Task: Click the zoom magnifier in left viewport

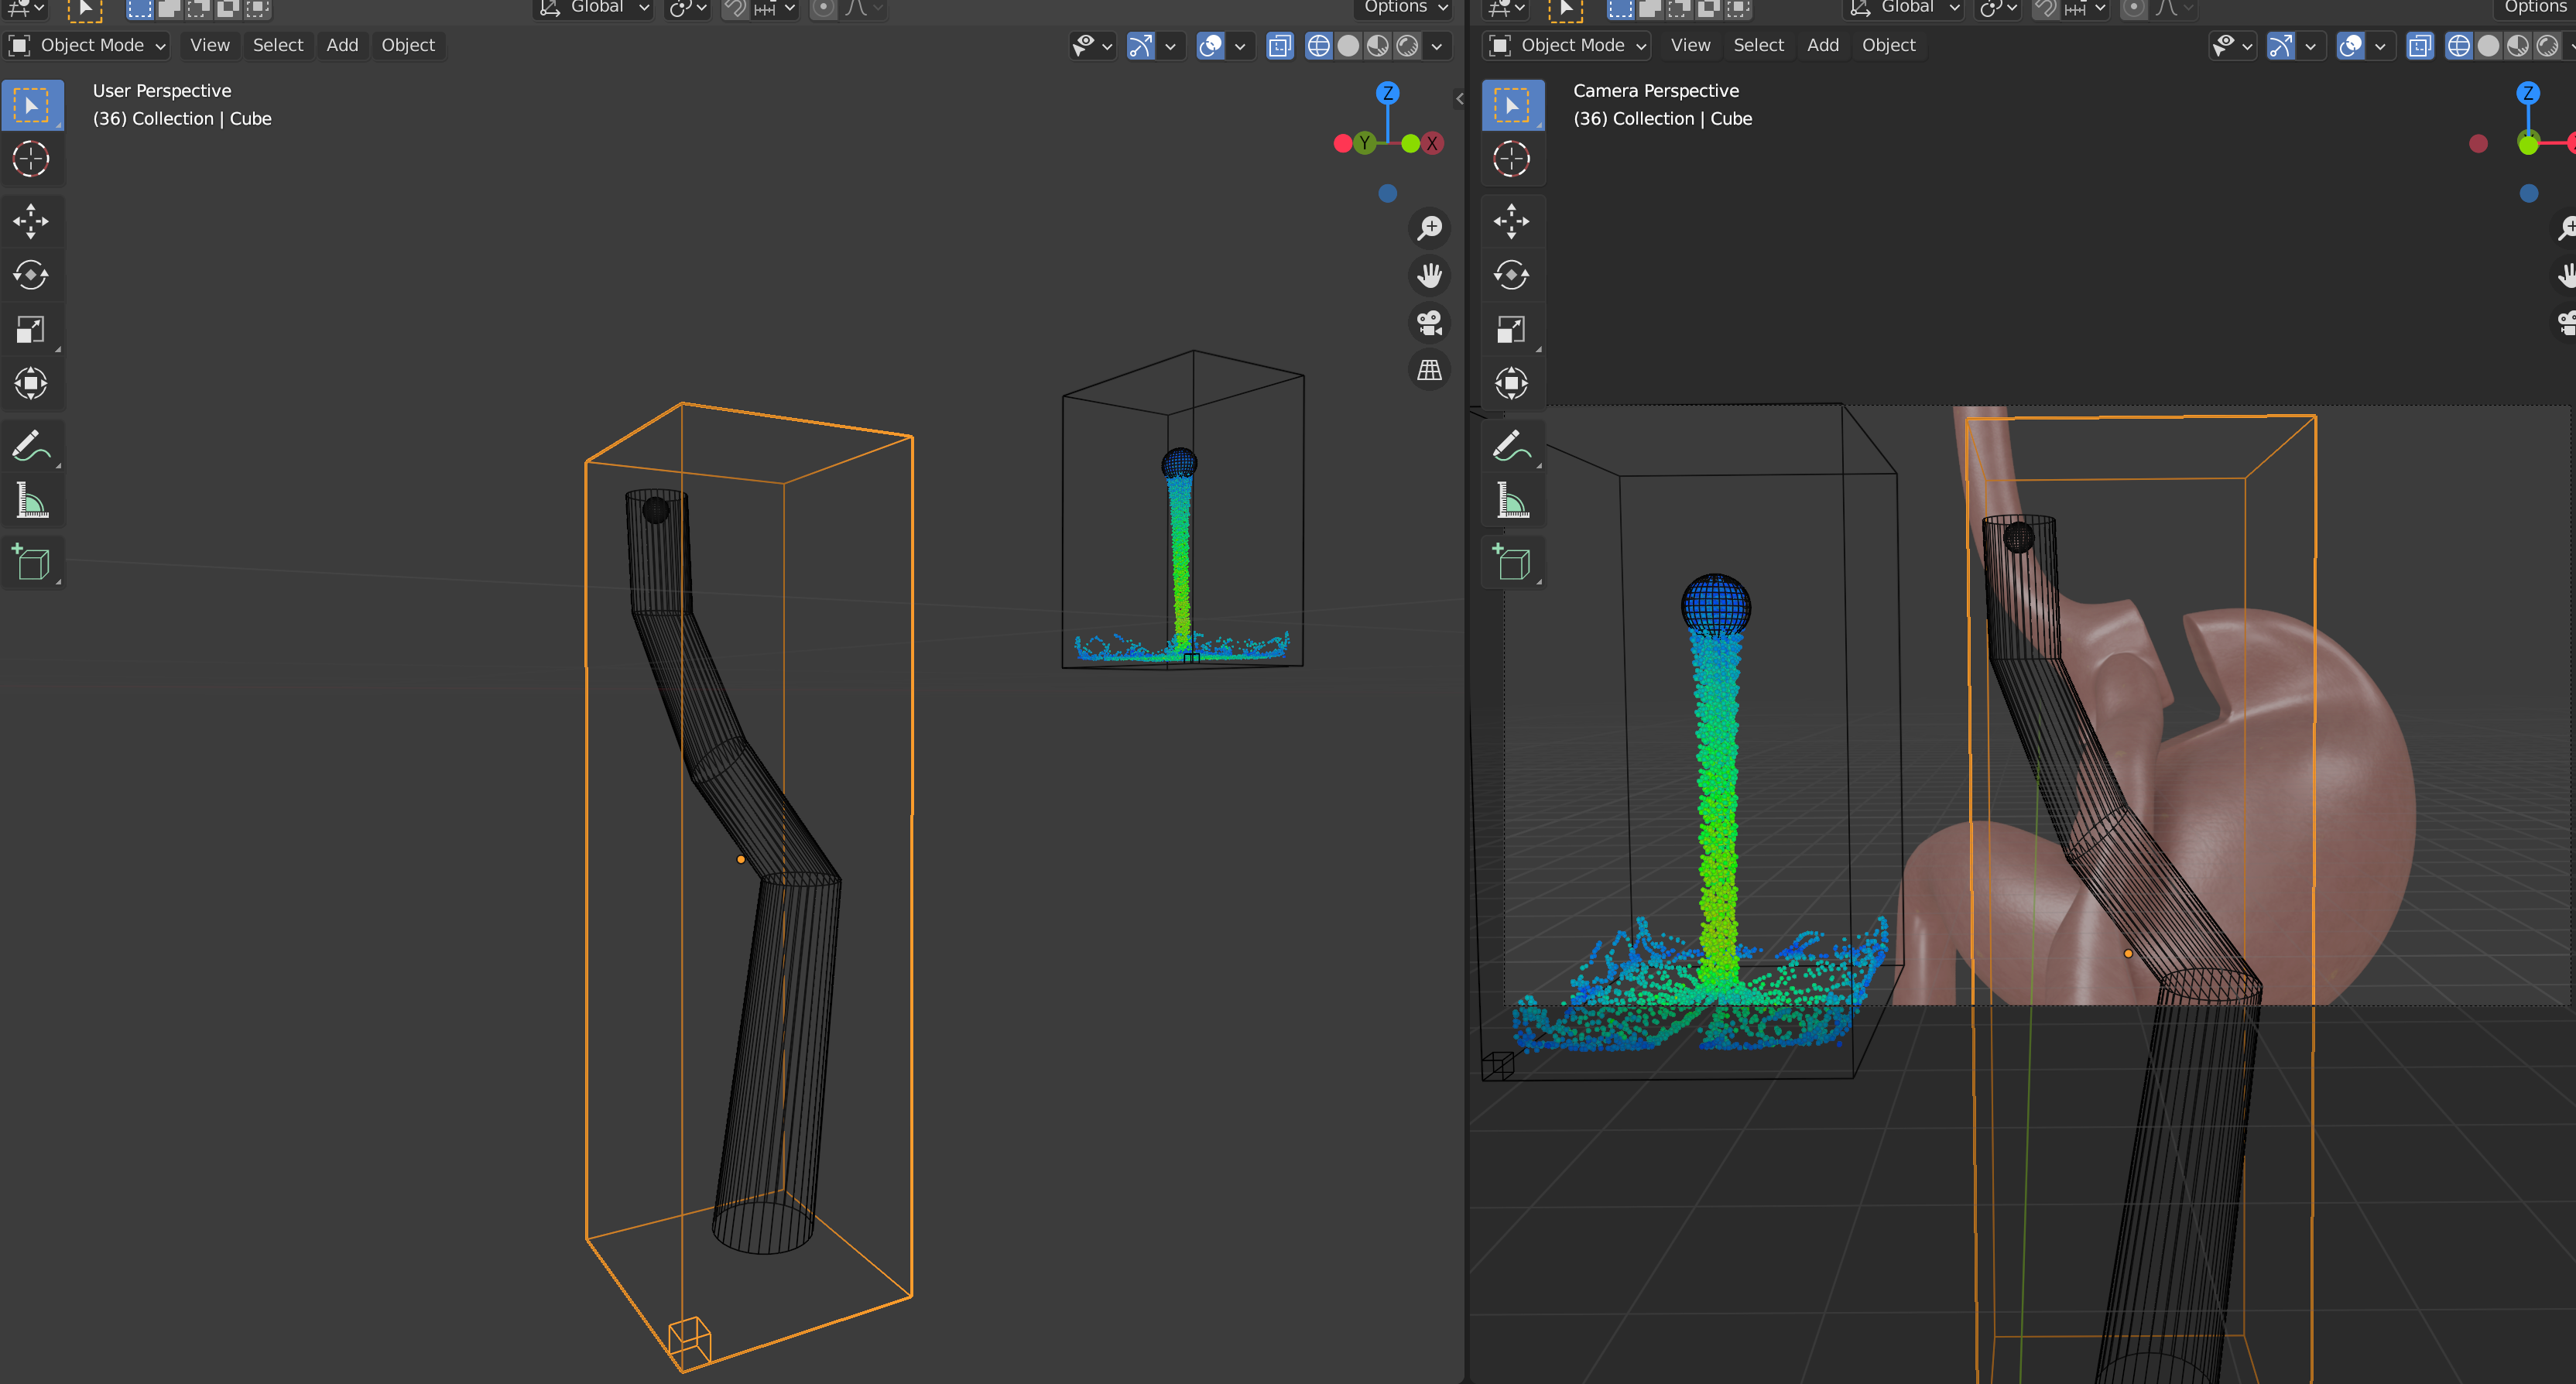Action: (x=1430, y=228)
